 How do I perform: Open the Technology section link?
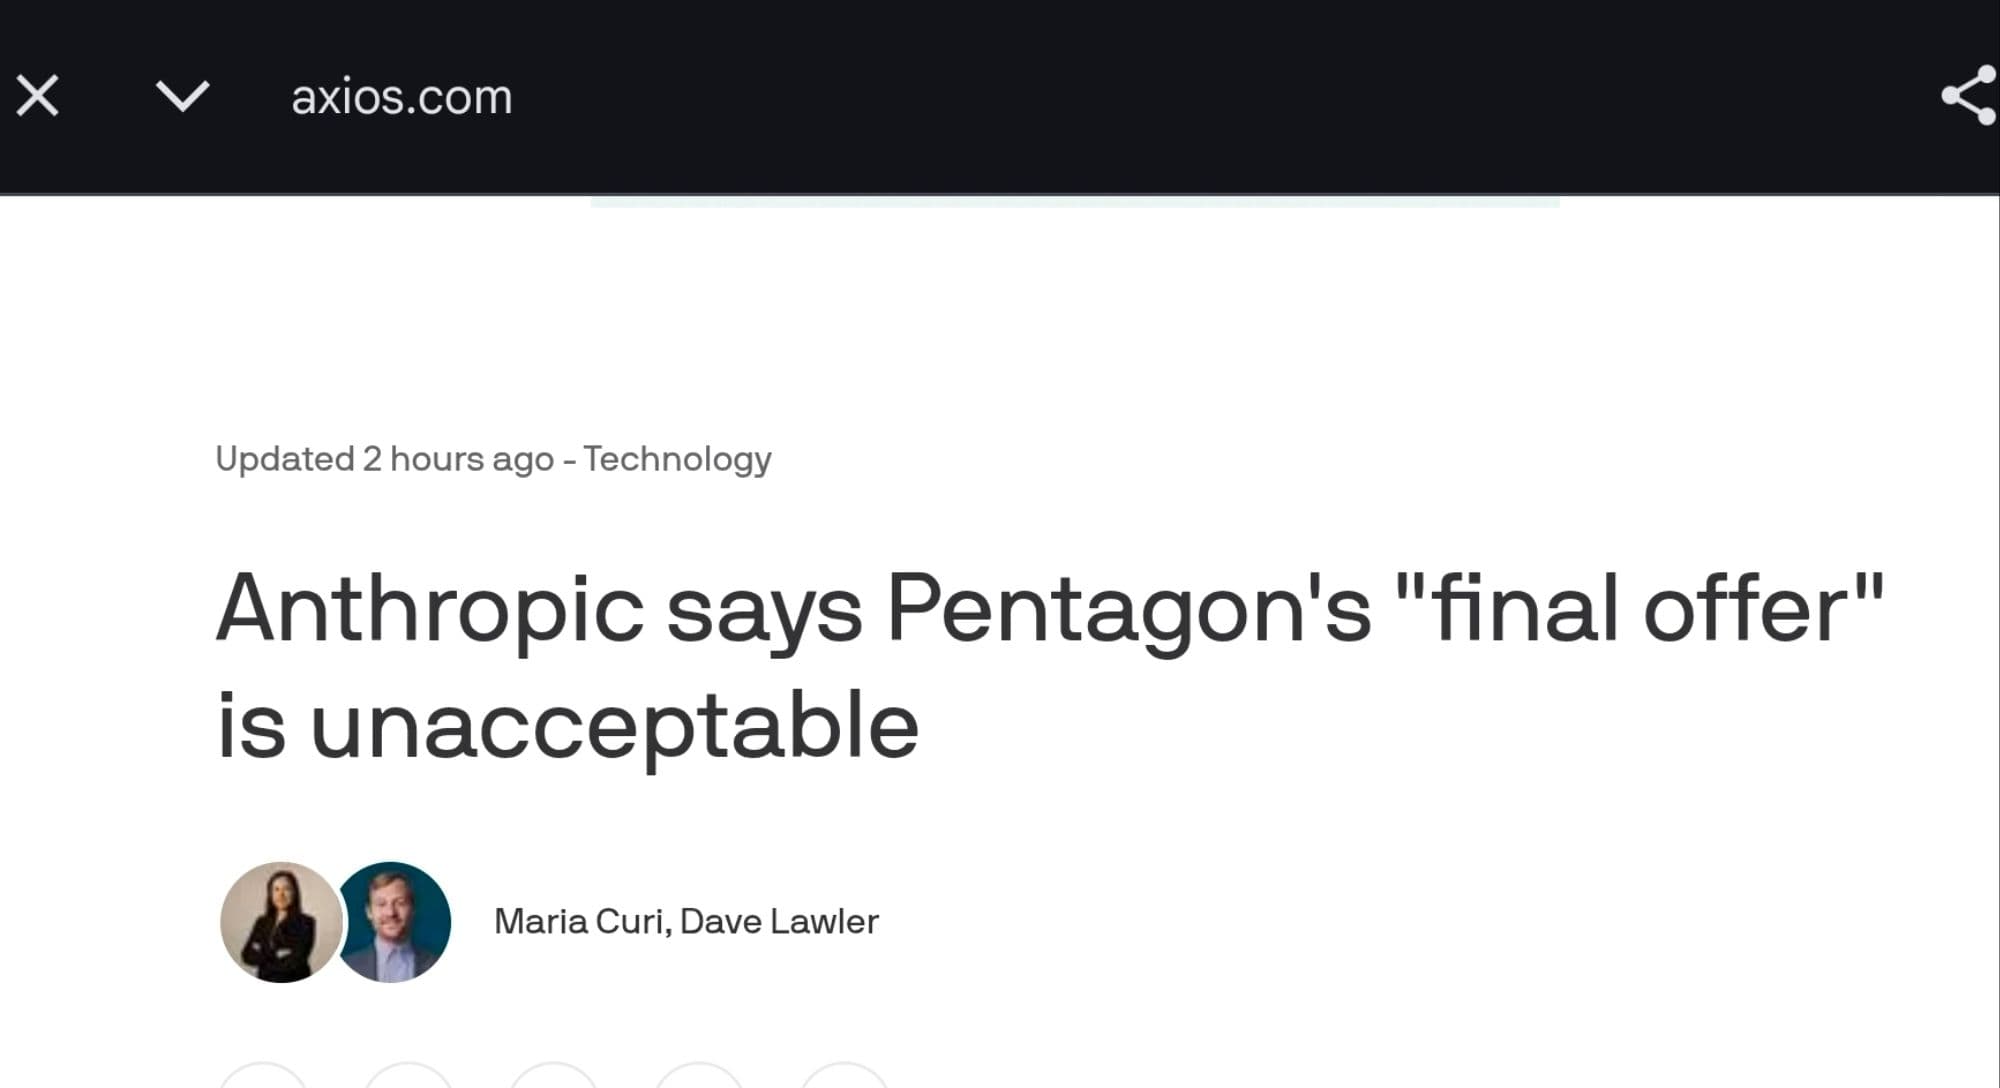tap(677, 459)
